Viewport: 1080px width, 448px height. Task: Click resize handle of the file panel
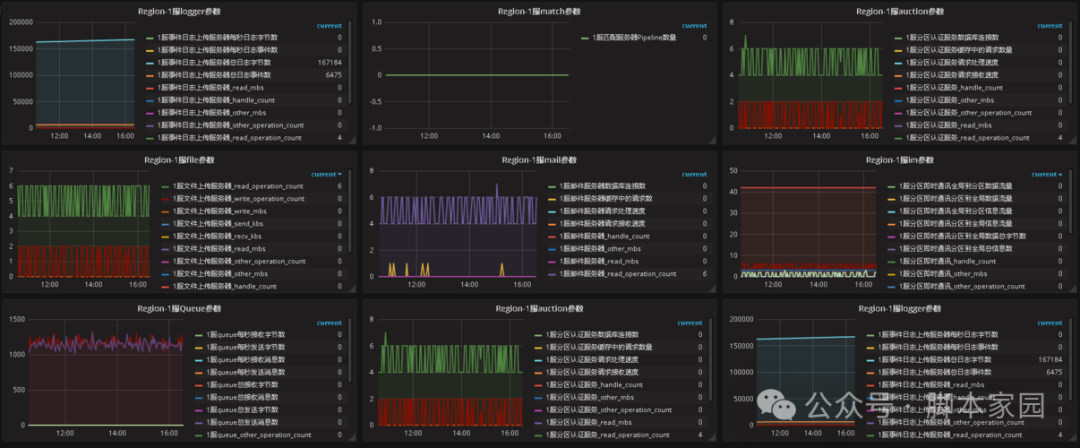[x=352, y=289]
